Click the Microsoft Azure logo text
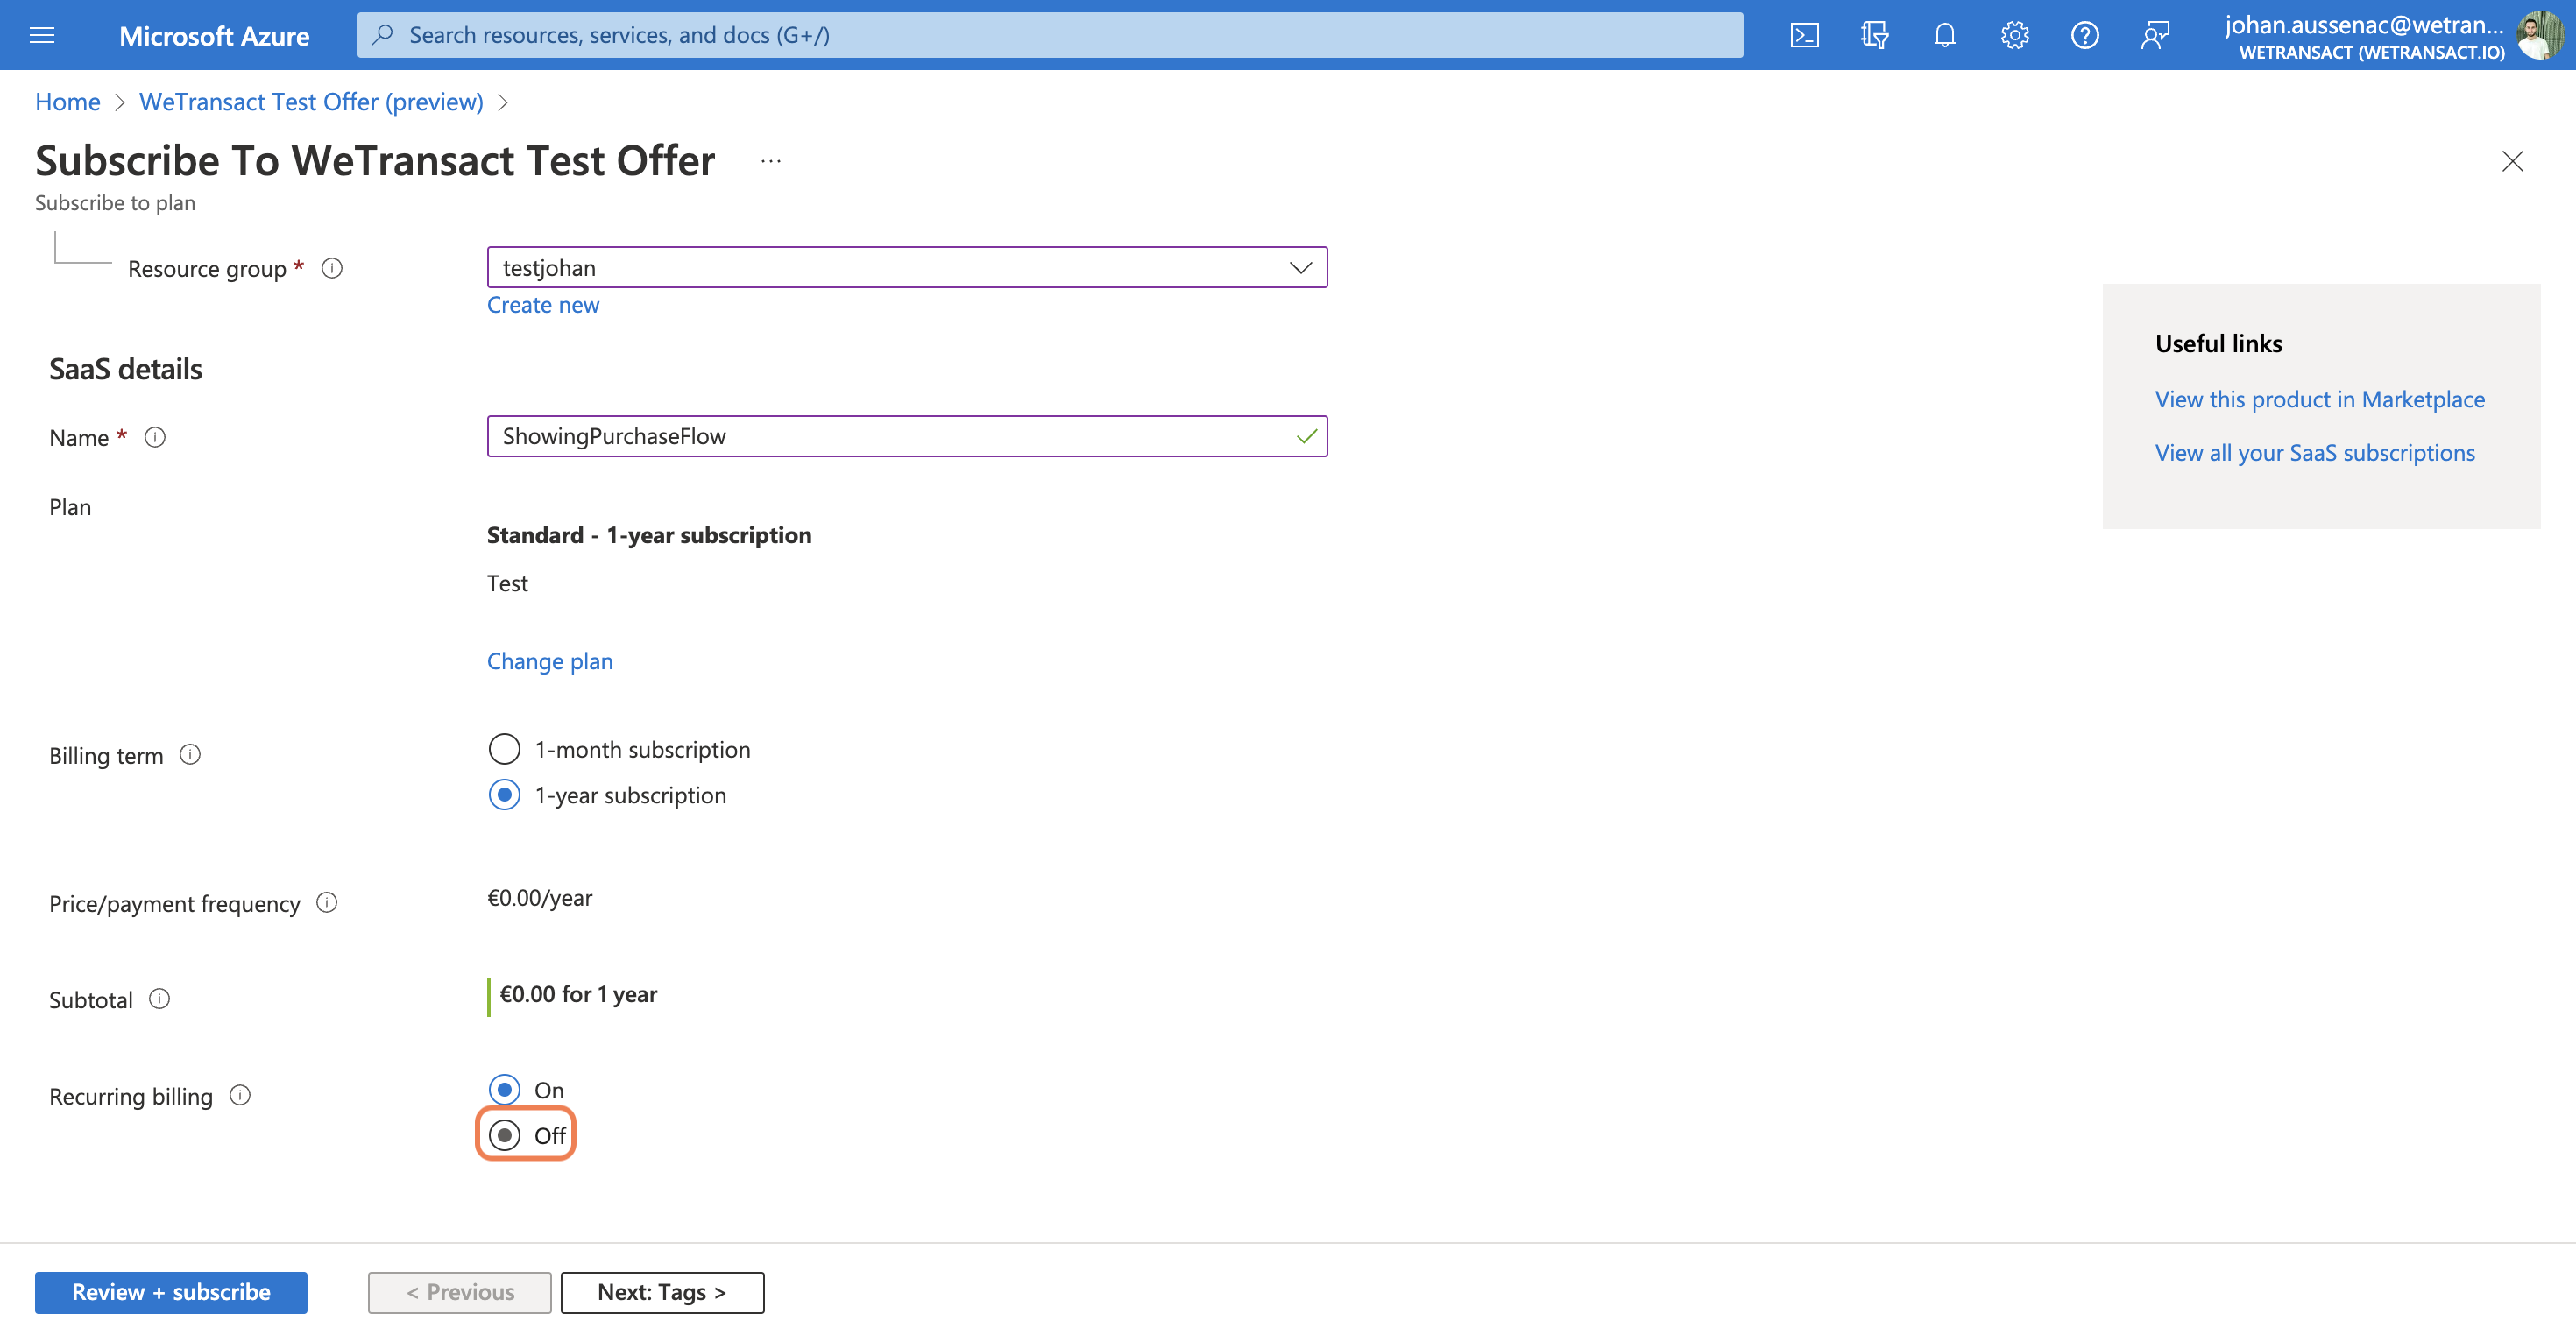 tap(214, 36)
